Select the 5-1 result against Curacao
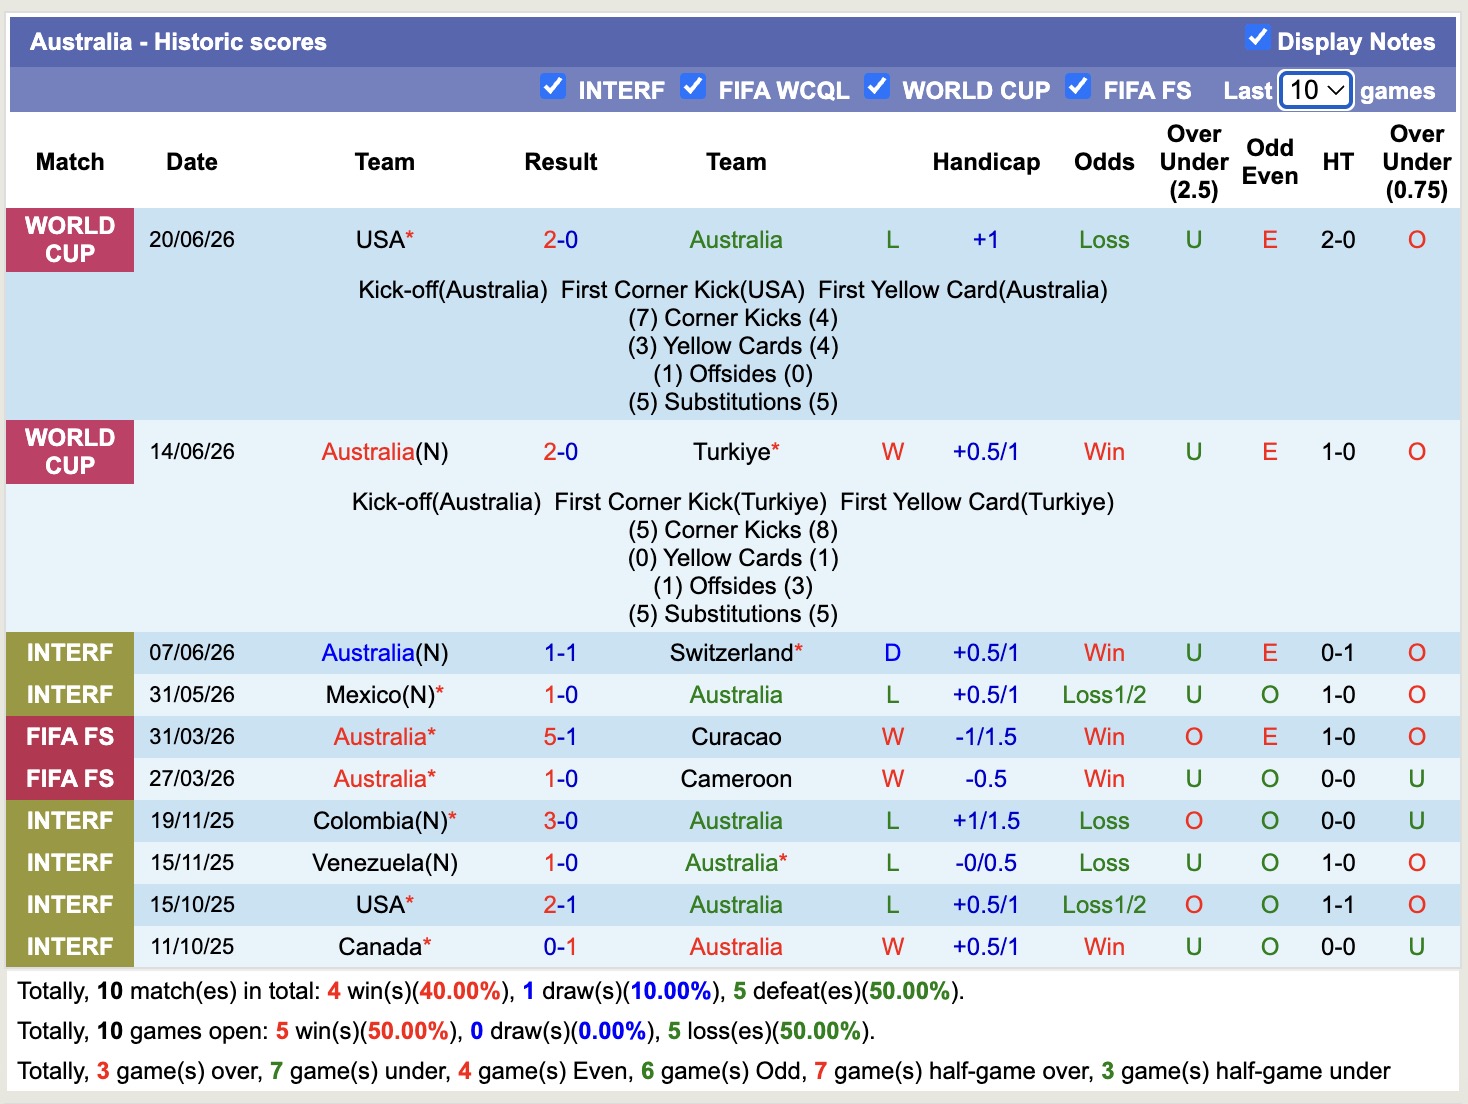 pos(560,737)
